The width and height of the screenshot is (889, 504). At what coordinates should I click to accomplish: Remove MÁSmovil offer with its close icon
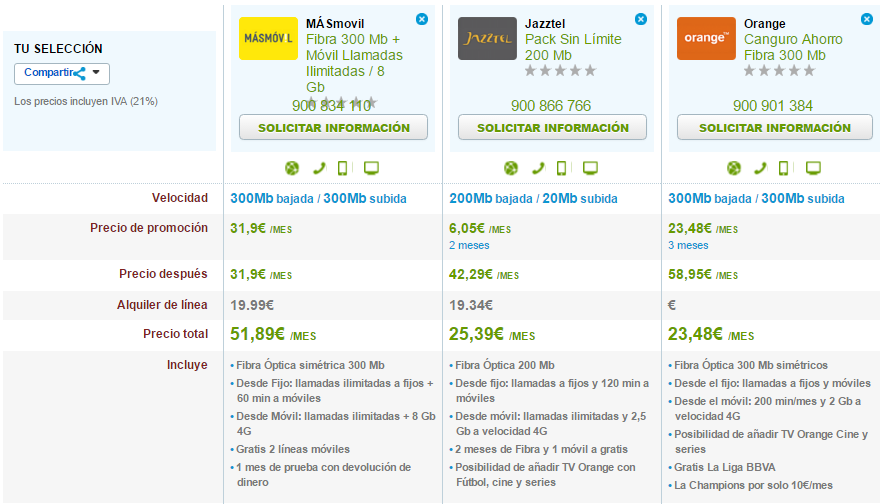point(422,19)
